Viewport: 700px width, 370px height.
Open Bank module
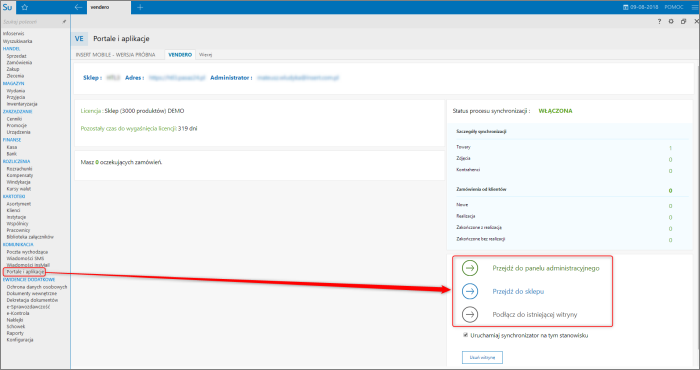click(12, 154)
